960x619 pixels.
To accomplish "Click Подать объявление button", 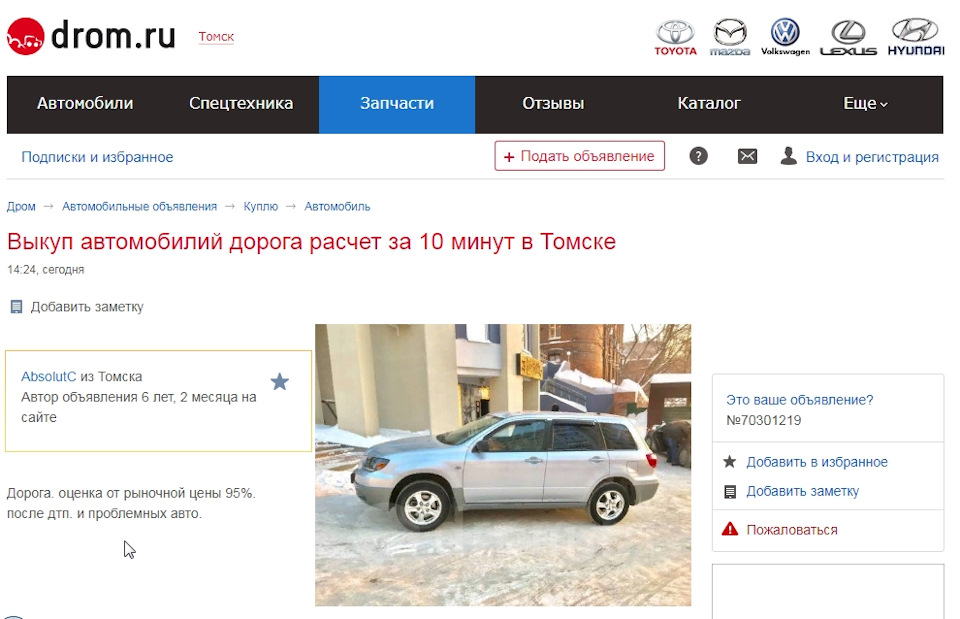I will click(580, 156).
